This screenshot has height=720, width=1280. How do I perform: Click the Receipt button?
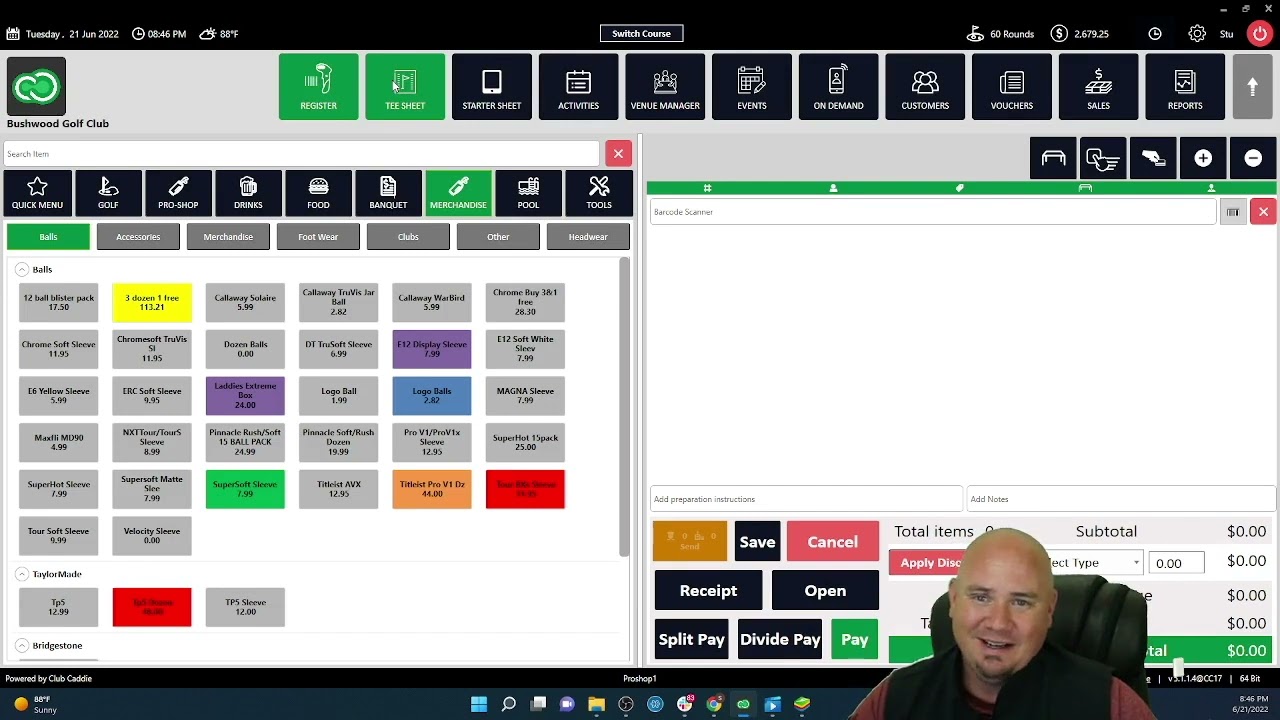click(708, 591)
